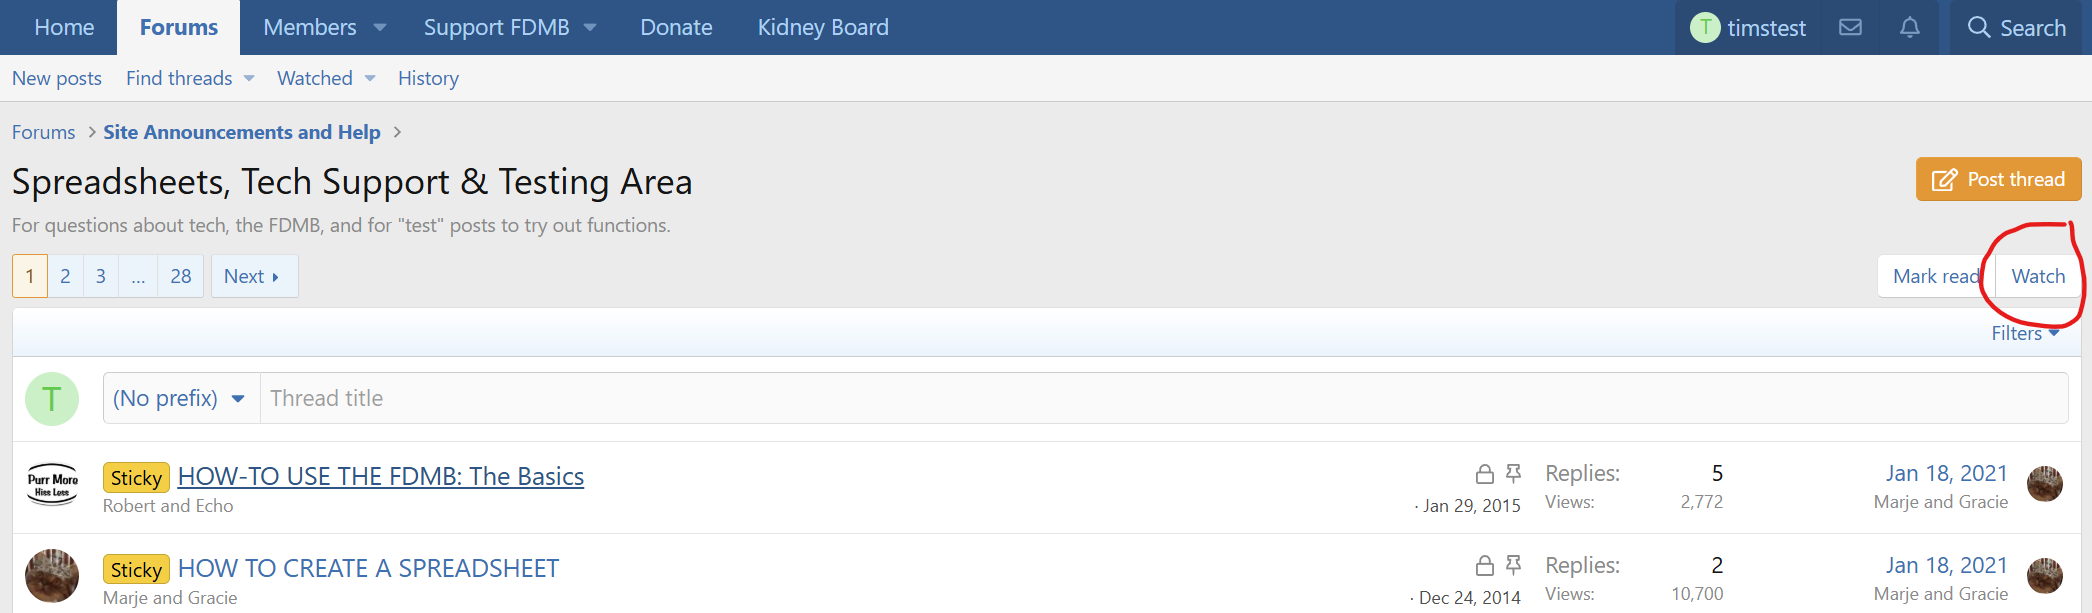Click the Thread title input field
Image resolution: width=2092 pixels, height=613 pixels.
(x=1164, y=398)
